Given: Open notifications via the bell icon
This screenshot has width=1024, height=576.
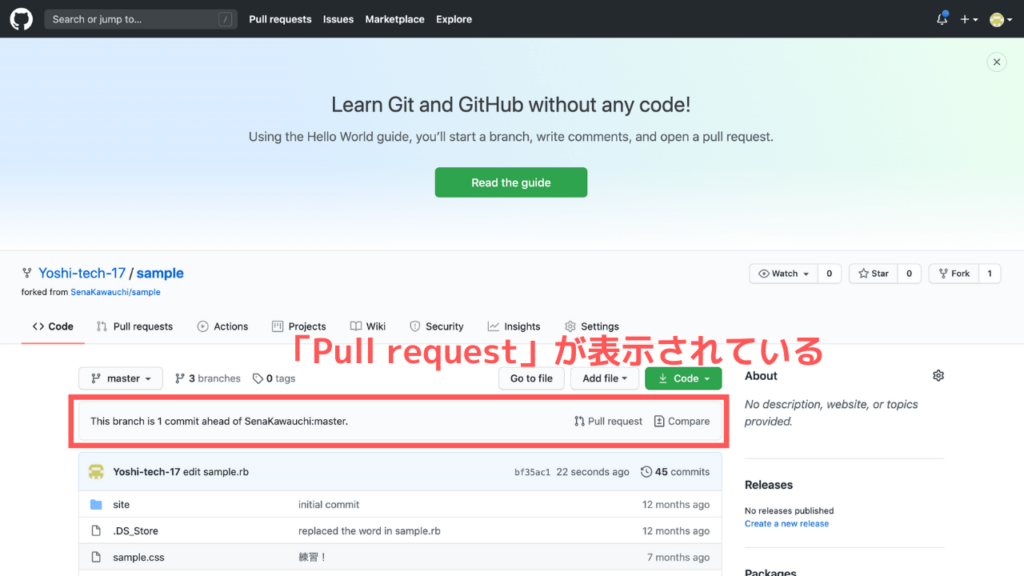Looking at the screenshot, I should [940, 18].
